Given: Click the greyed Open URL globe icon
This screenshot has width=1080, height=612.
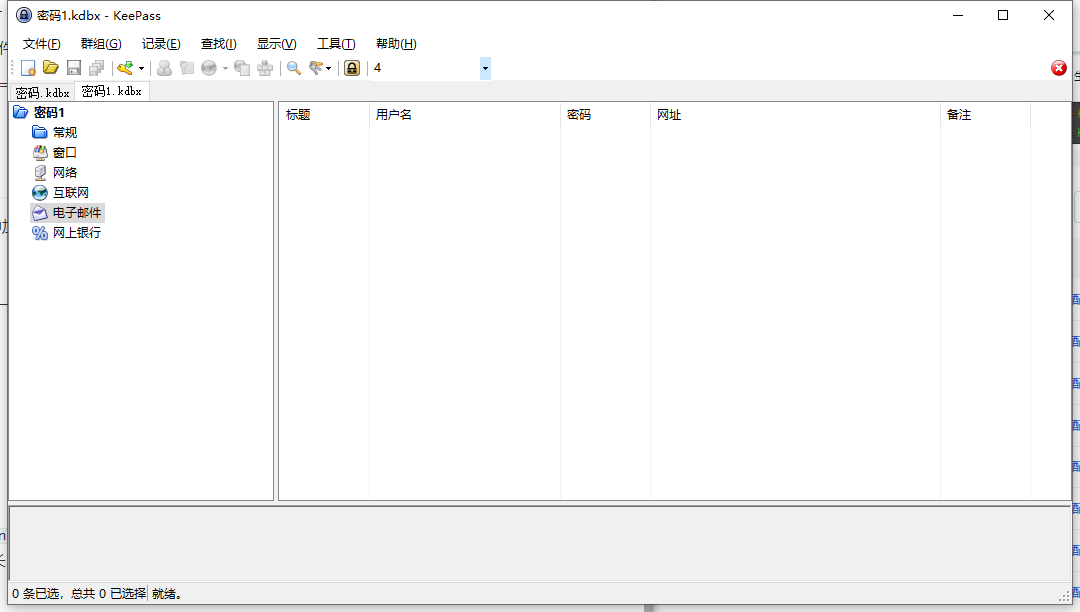Looking at the screenshot, I should point(209,67).
